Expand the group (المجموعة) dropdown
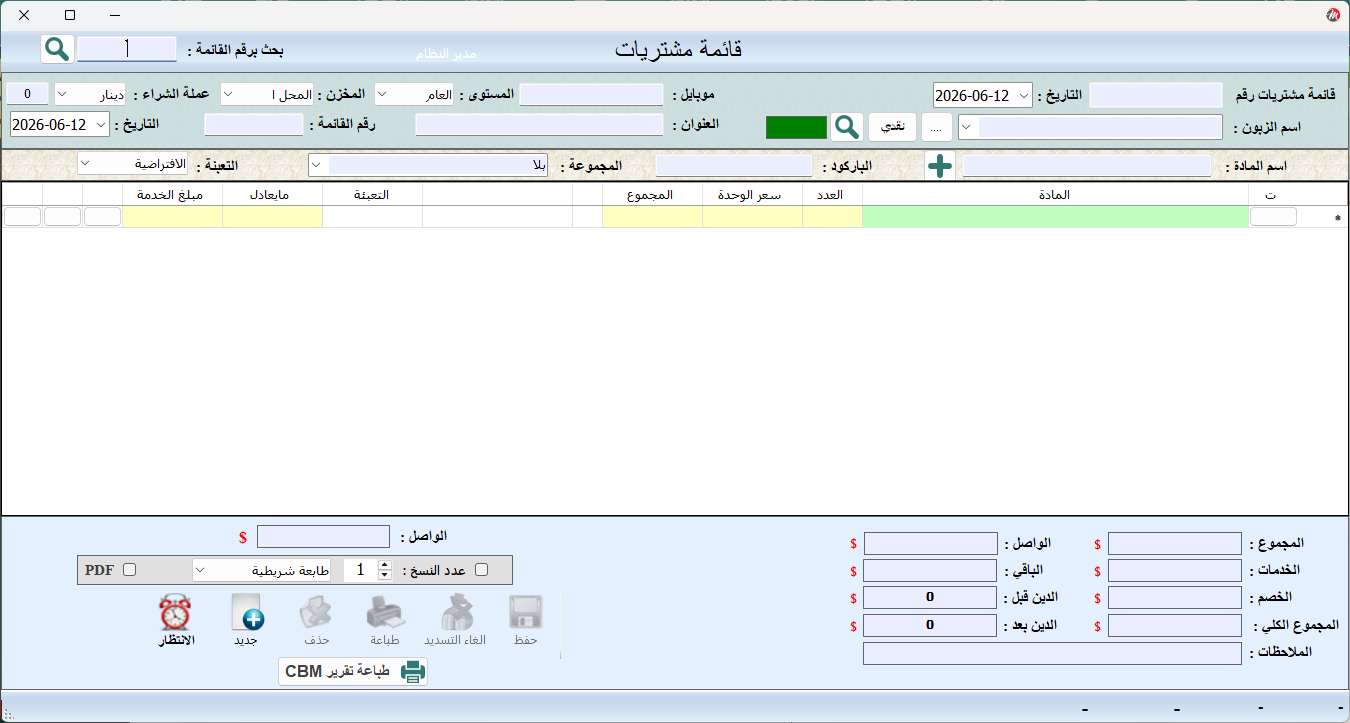The image size is (1350, 723). (x=316, y=165)
